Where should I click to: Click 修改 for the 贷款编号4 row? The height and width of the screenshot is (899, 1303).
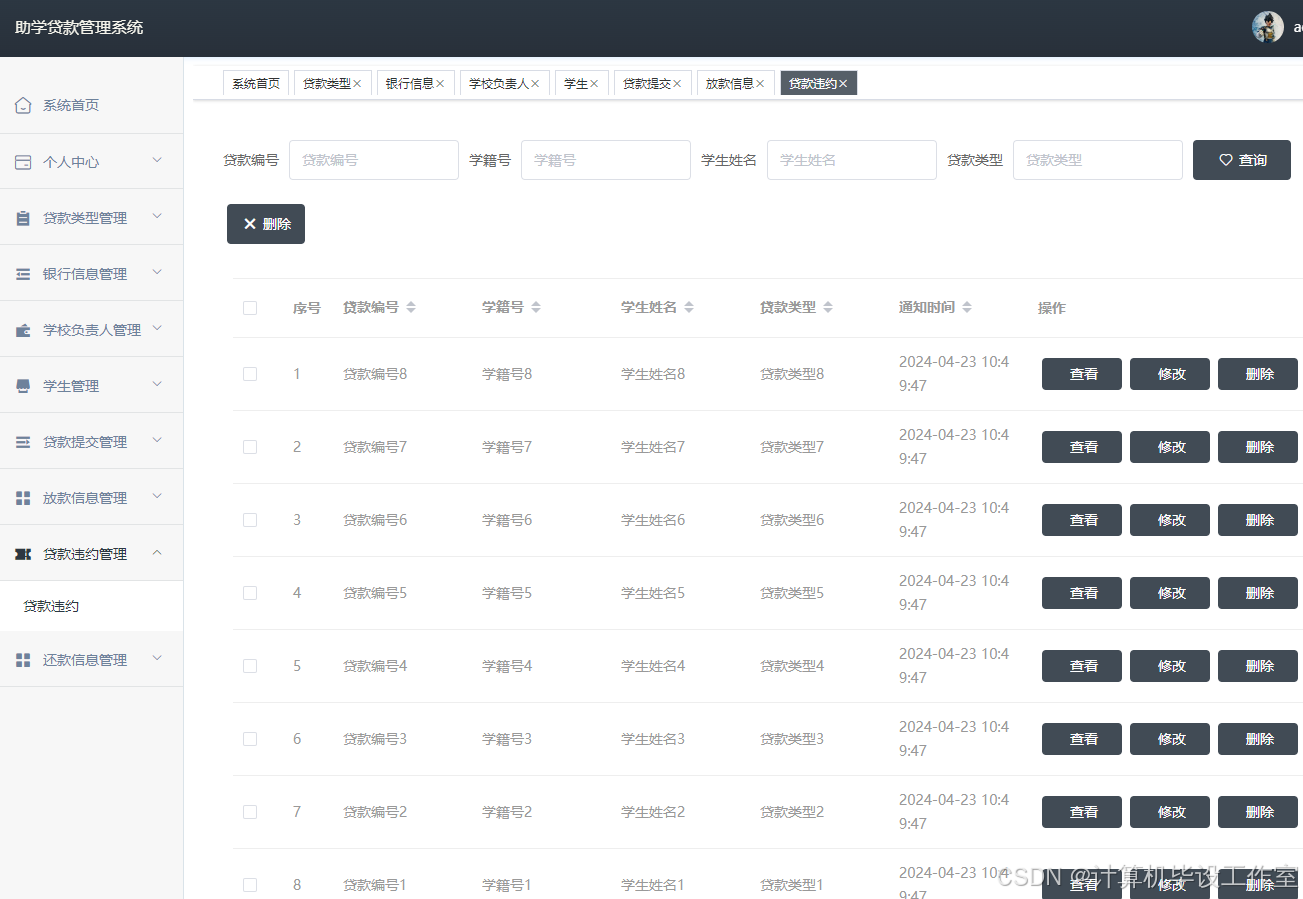(x=1170, y=666)
